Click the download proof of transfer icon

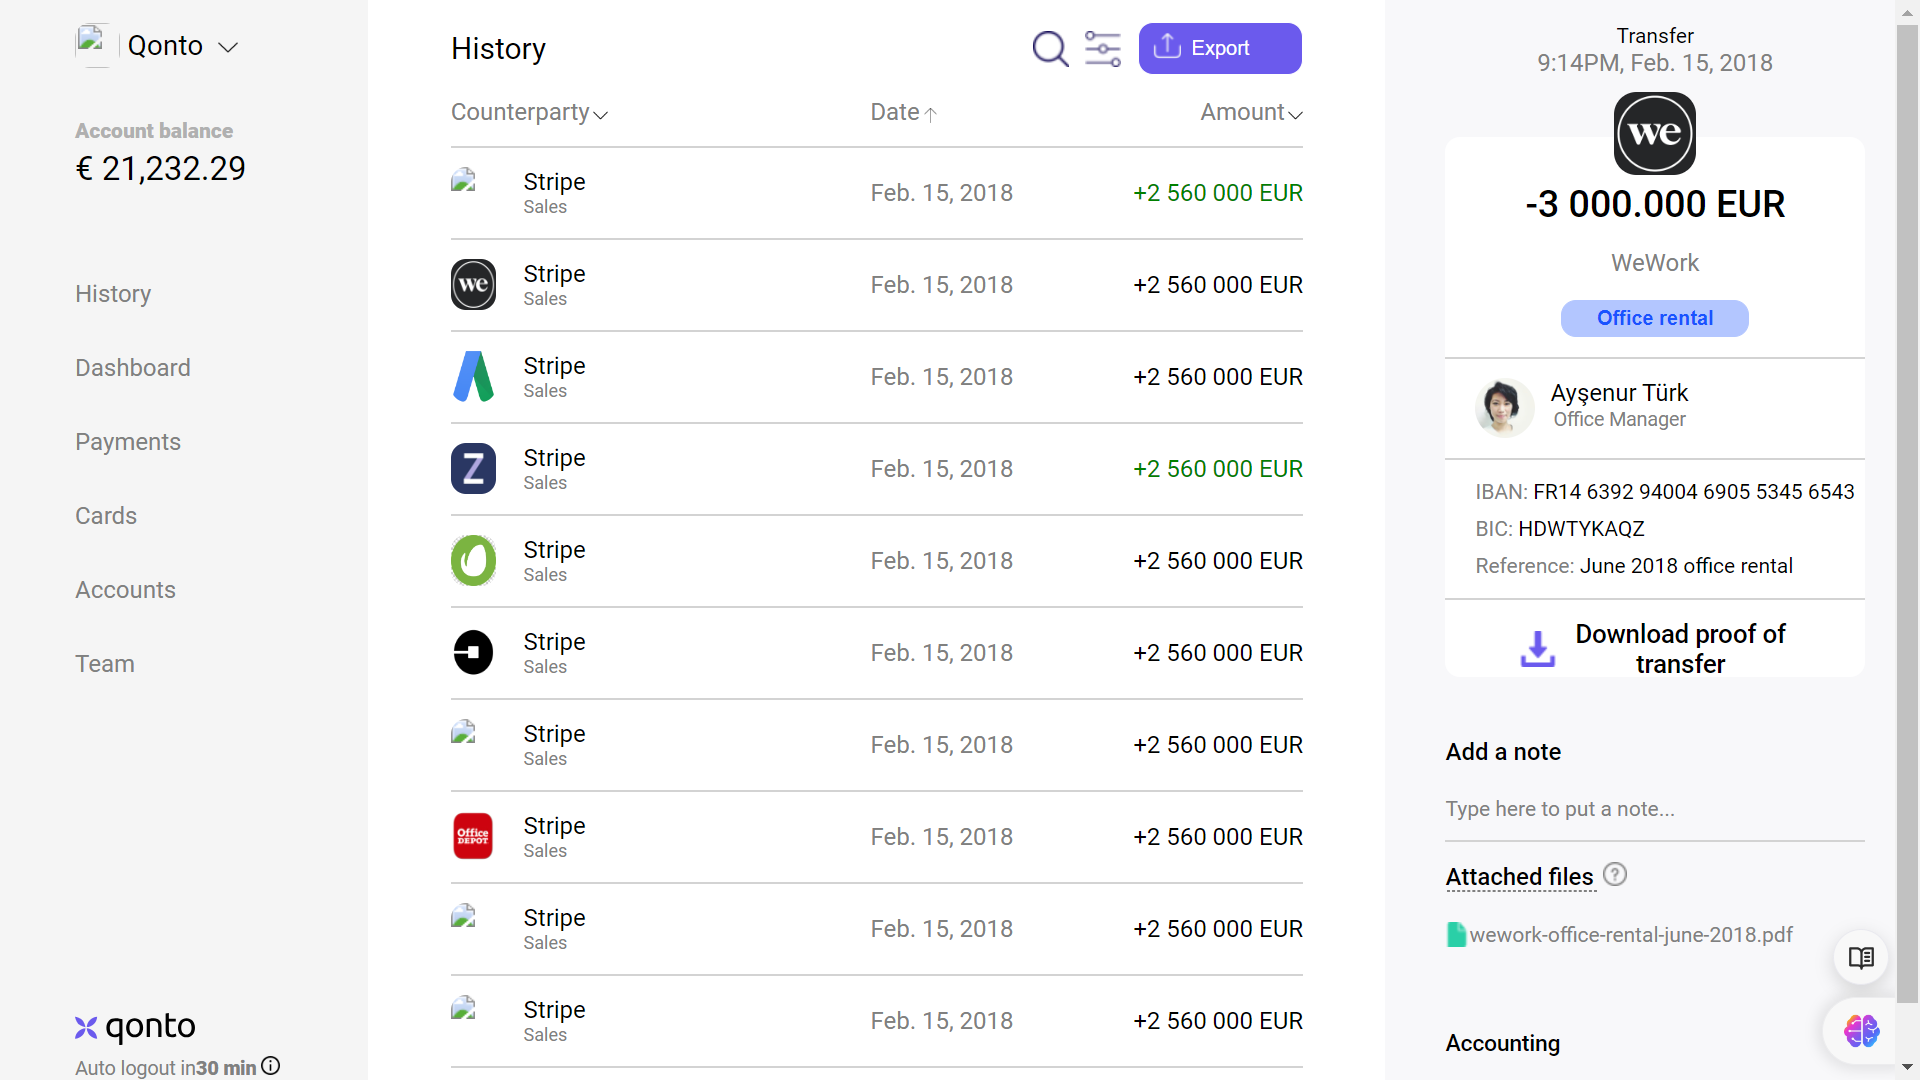click(x=1537, y=649)
